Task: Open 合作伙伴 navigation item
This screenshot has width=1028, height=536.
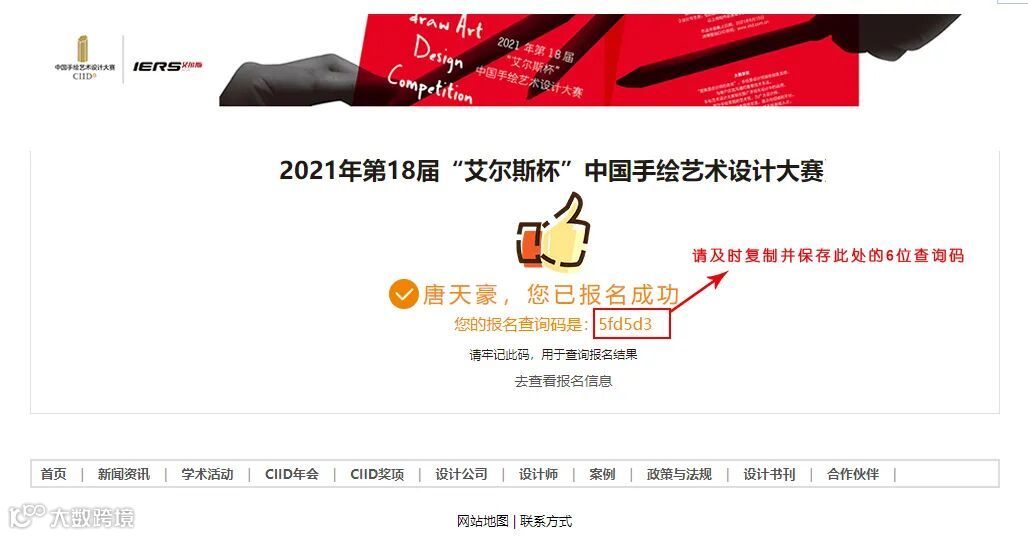Action: (x=853, y=474)
